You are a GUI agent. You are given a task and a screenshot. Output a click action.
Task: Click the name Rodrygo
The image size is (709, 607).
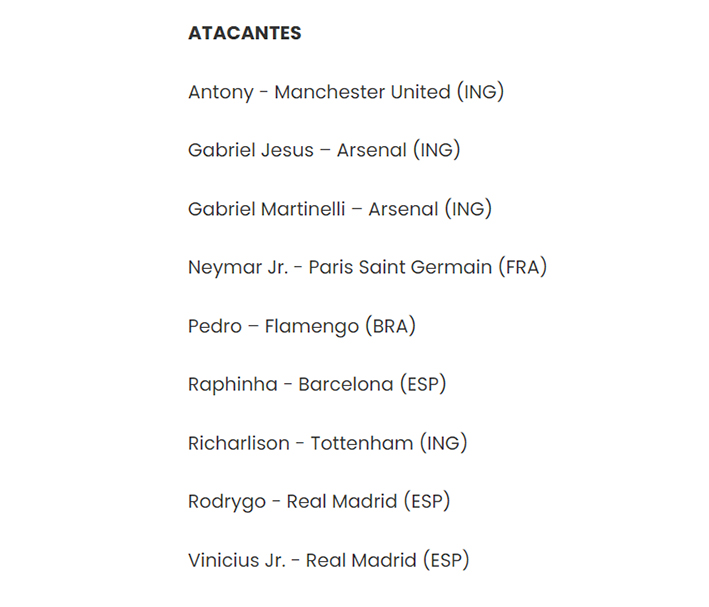(x=226, y=501)
